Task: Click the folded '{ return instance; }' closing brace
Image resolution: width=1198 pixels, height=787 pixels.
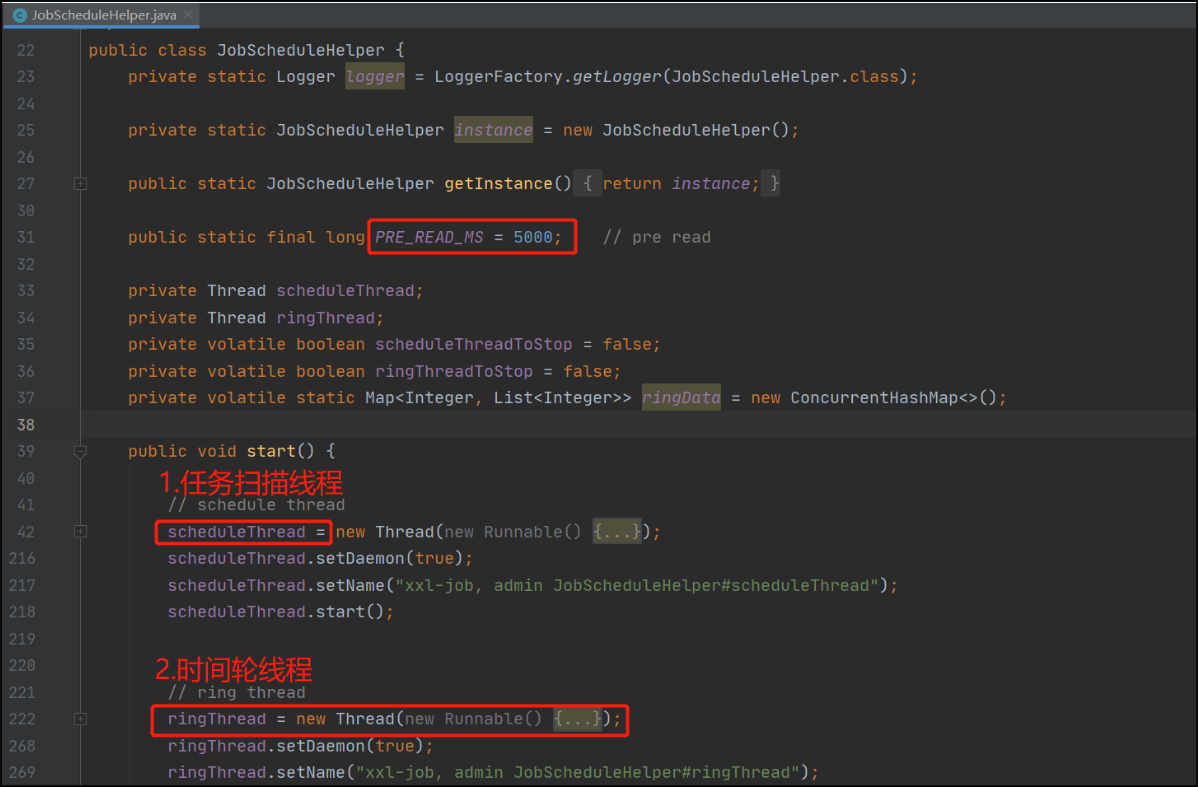Action: pyautogui.click(x=775, y=183)
